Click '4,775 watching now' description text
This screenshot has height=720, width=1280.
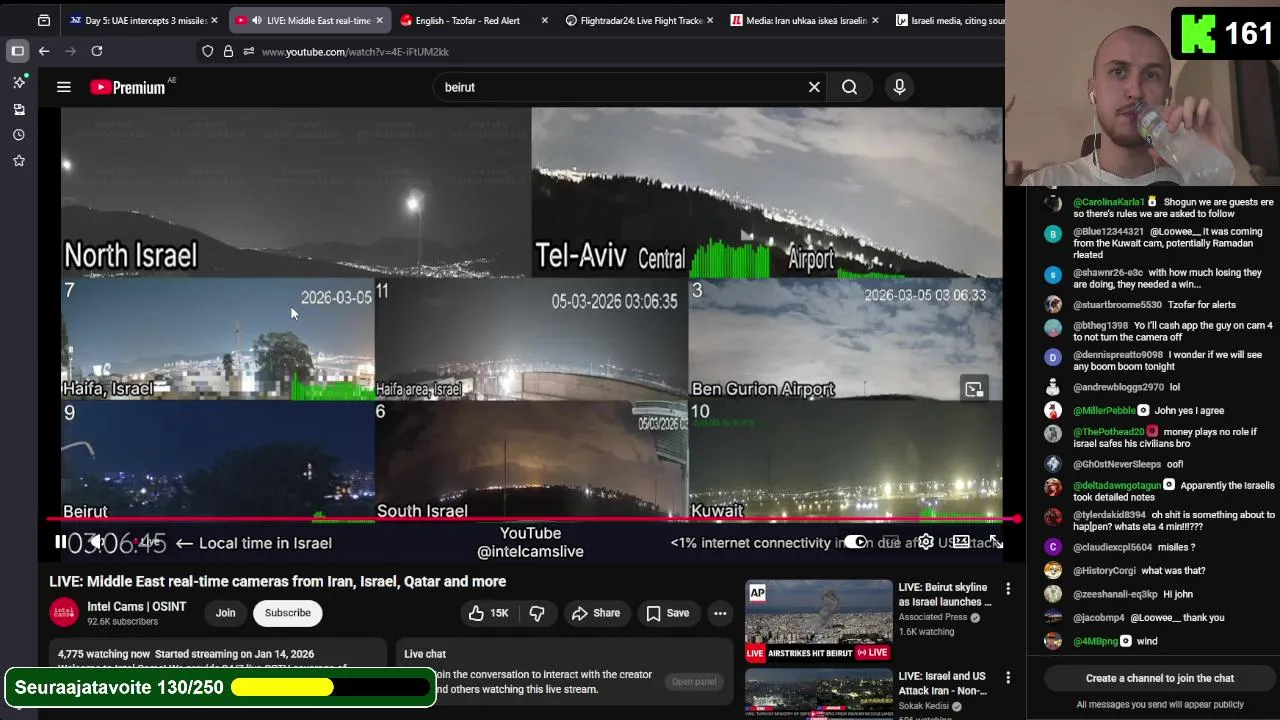coord(104,654)
